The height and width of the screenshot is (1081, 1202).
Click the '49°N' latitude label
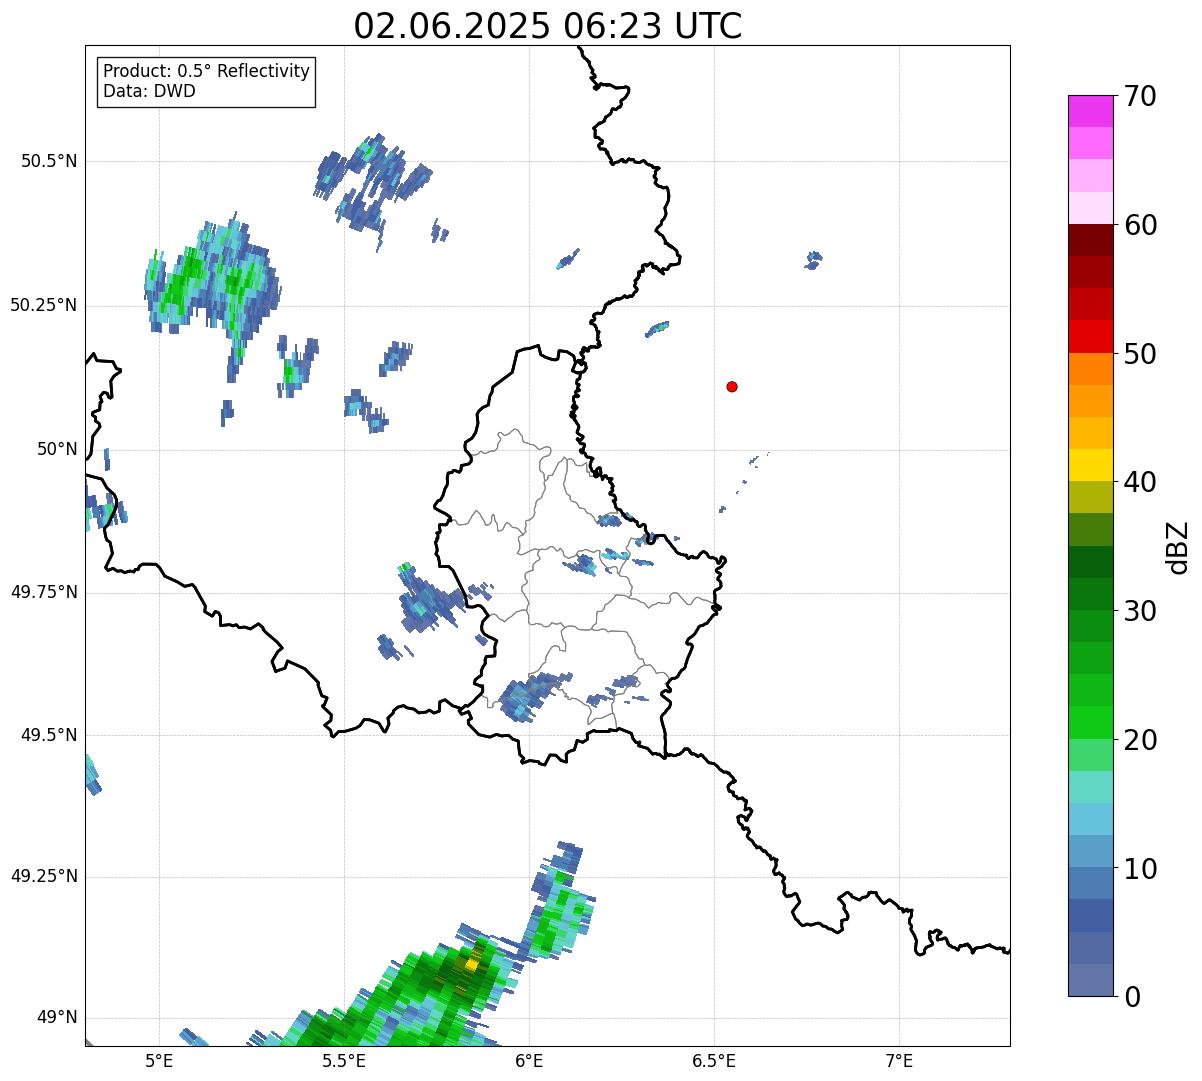[57, 1018]
